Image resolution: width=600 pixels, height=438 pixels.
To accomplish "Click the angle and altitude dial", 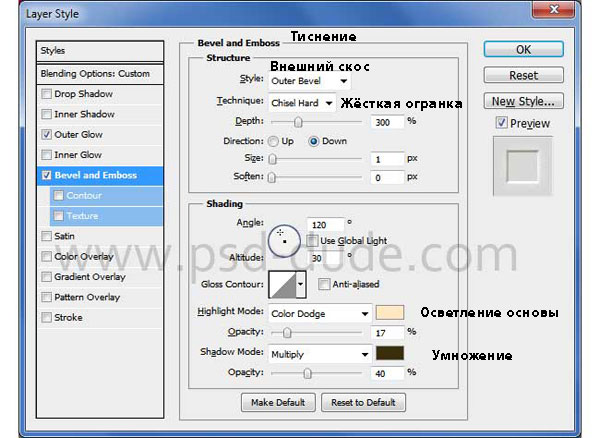I will (x=284, y=241).
